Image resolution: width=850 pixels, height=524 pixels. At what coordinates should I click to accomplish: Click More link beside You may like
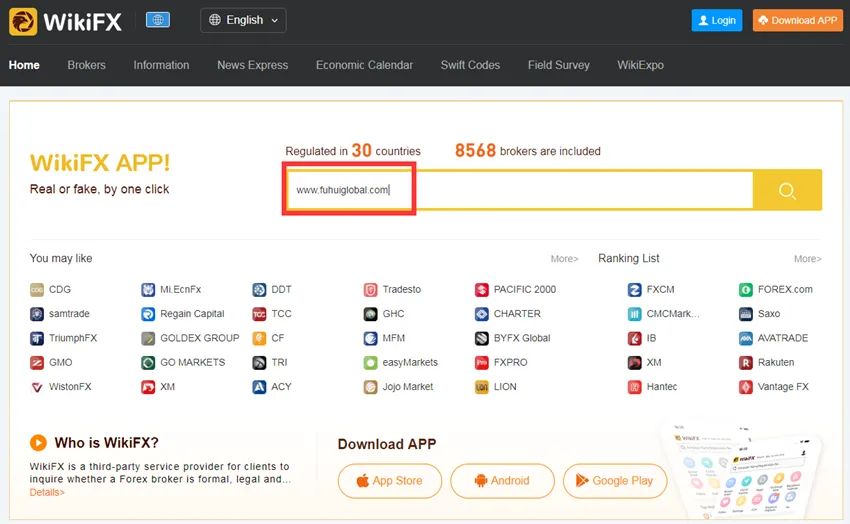coord(564,259)
